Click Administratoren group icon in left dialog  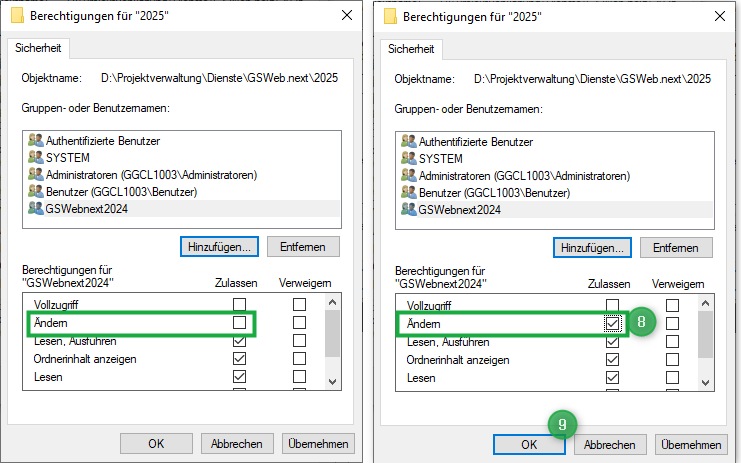point(35,174)
